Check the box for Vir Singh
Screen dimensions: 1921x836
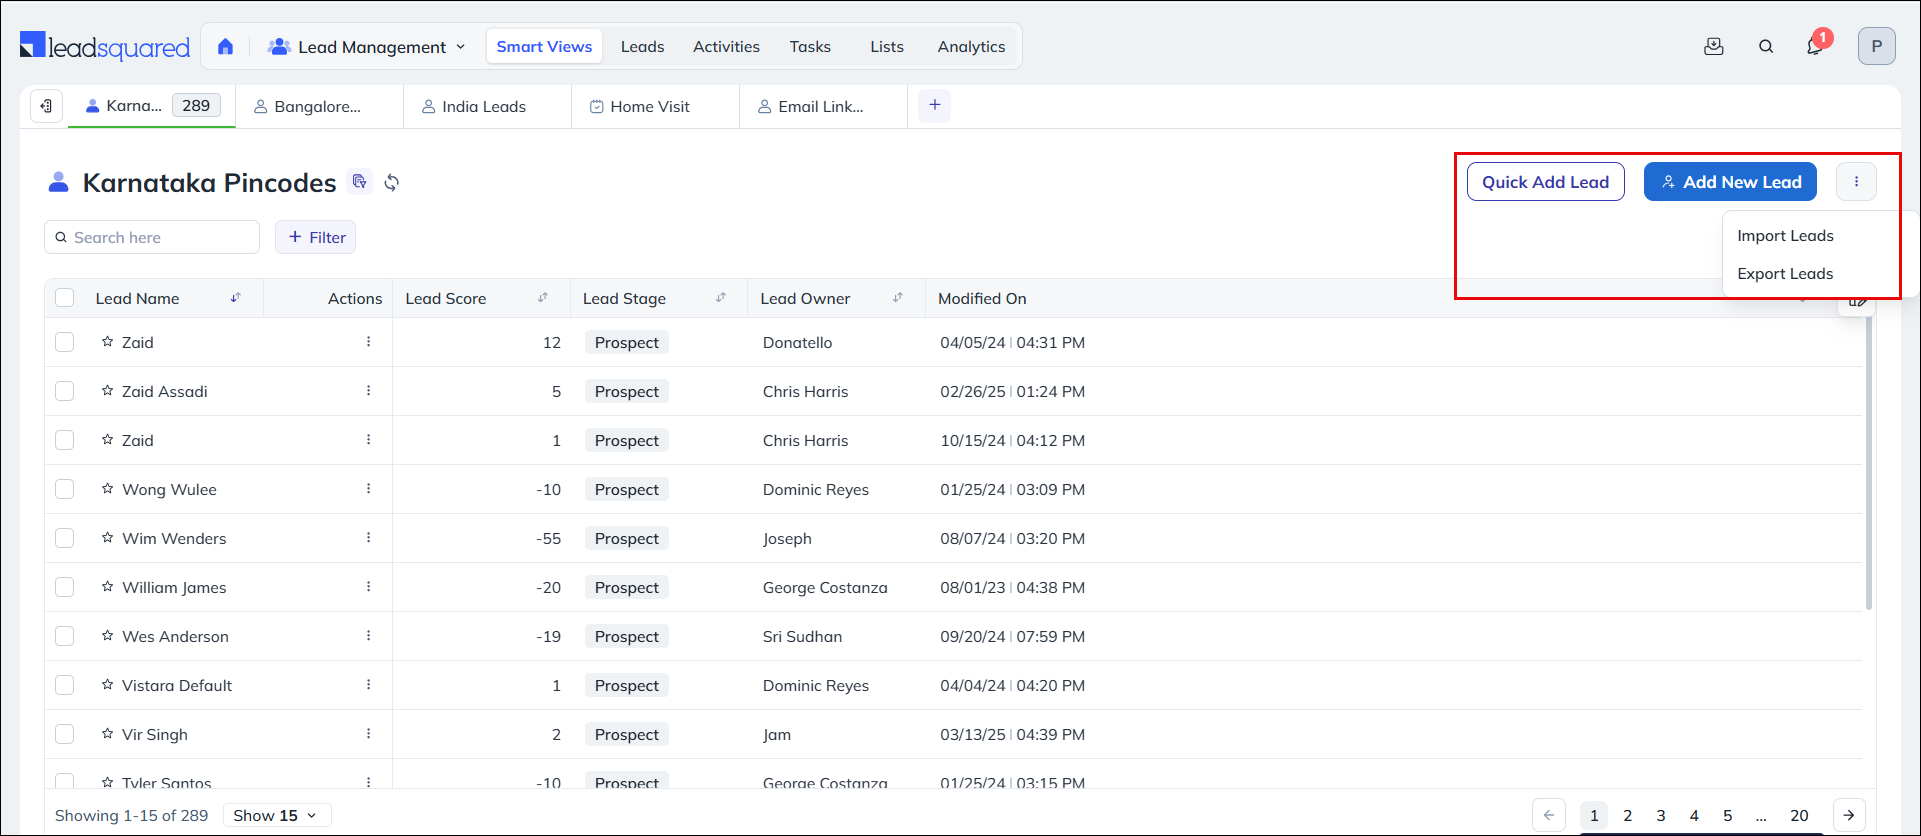[x=65, y=734]
